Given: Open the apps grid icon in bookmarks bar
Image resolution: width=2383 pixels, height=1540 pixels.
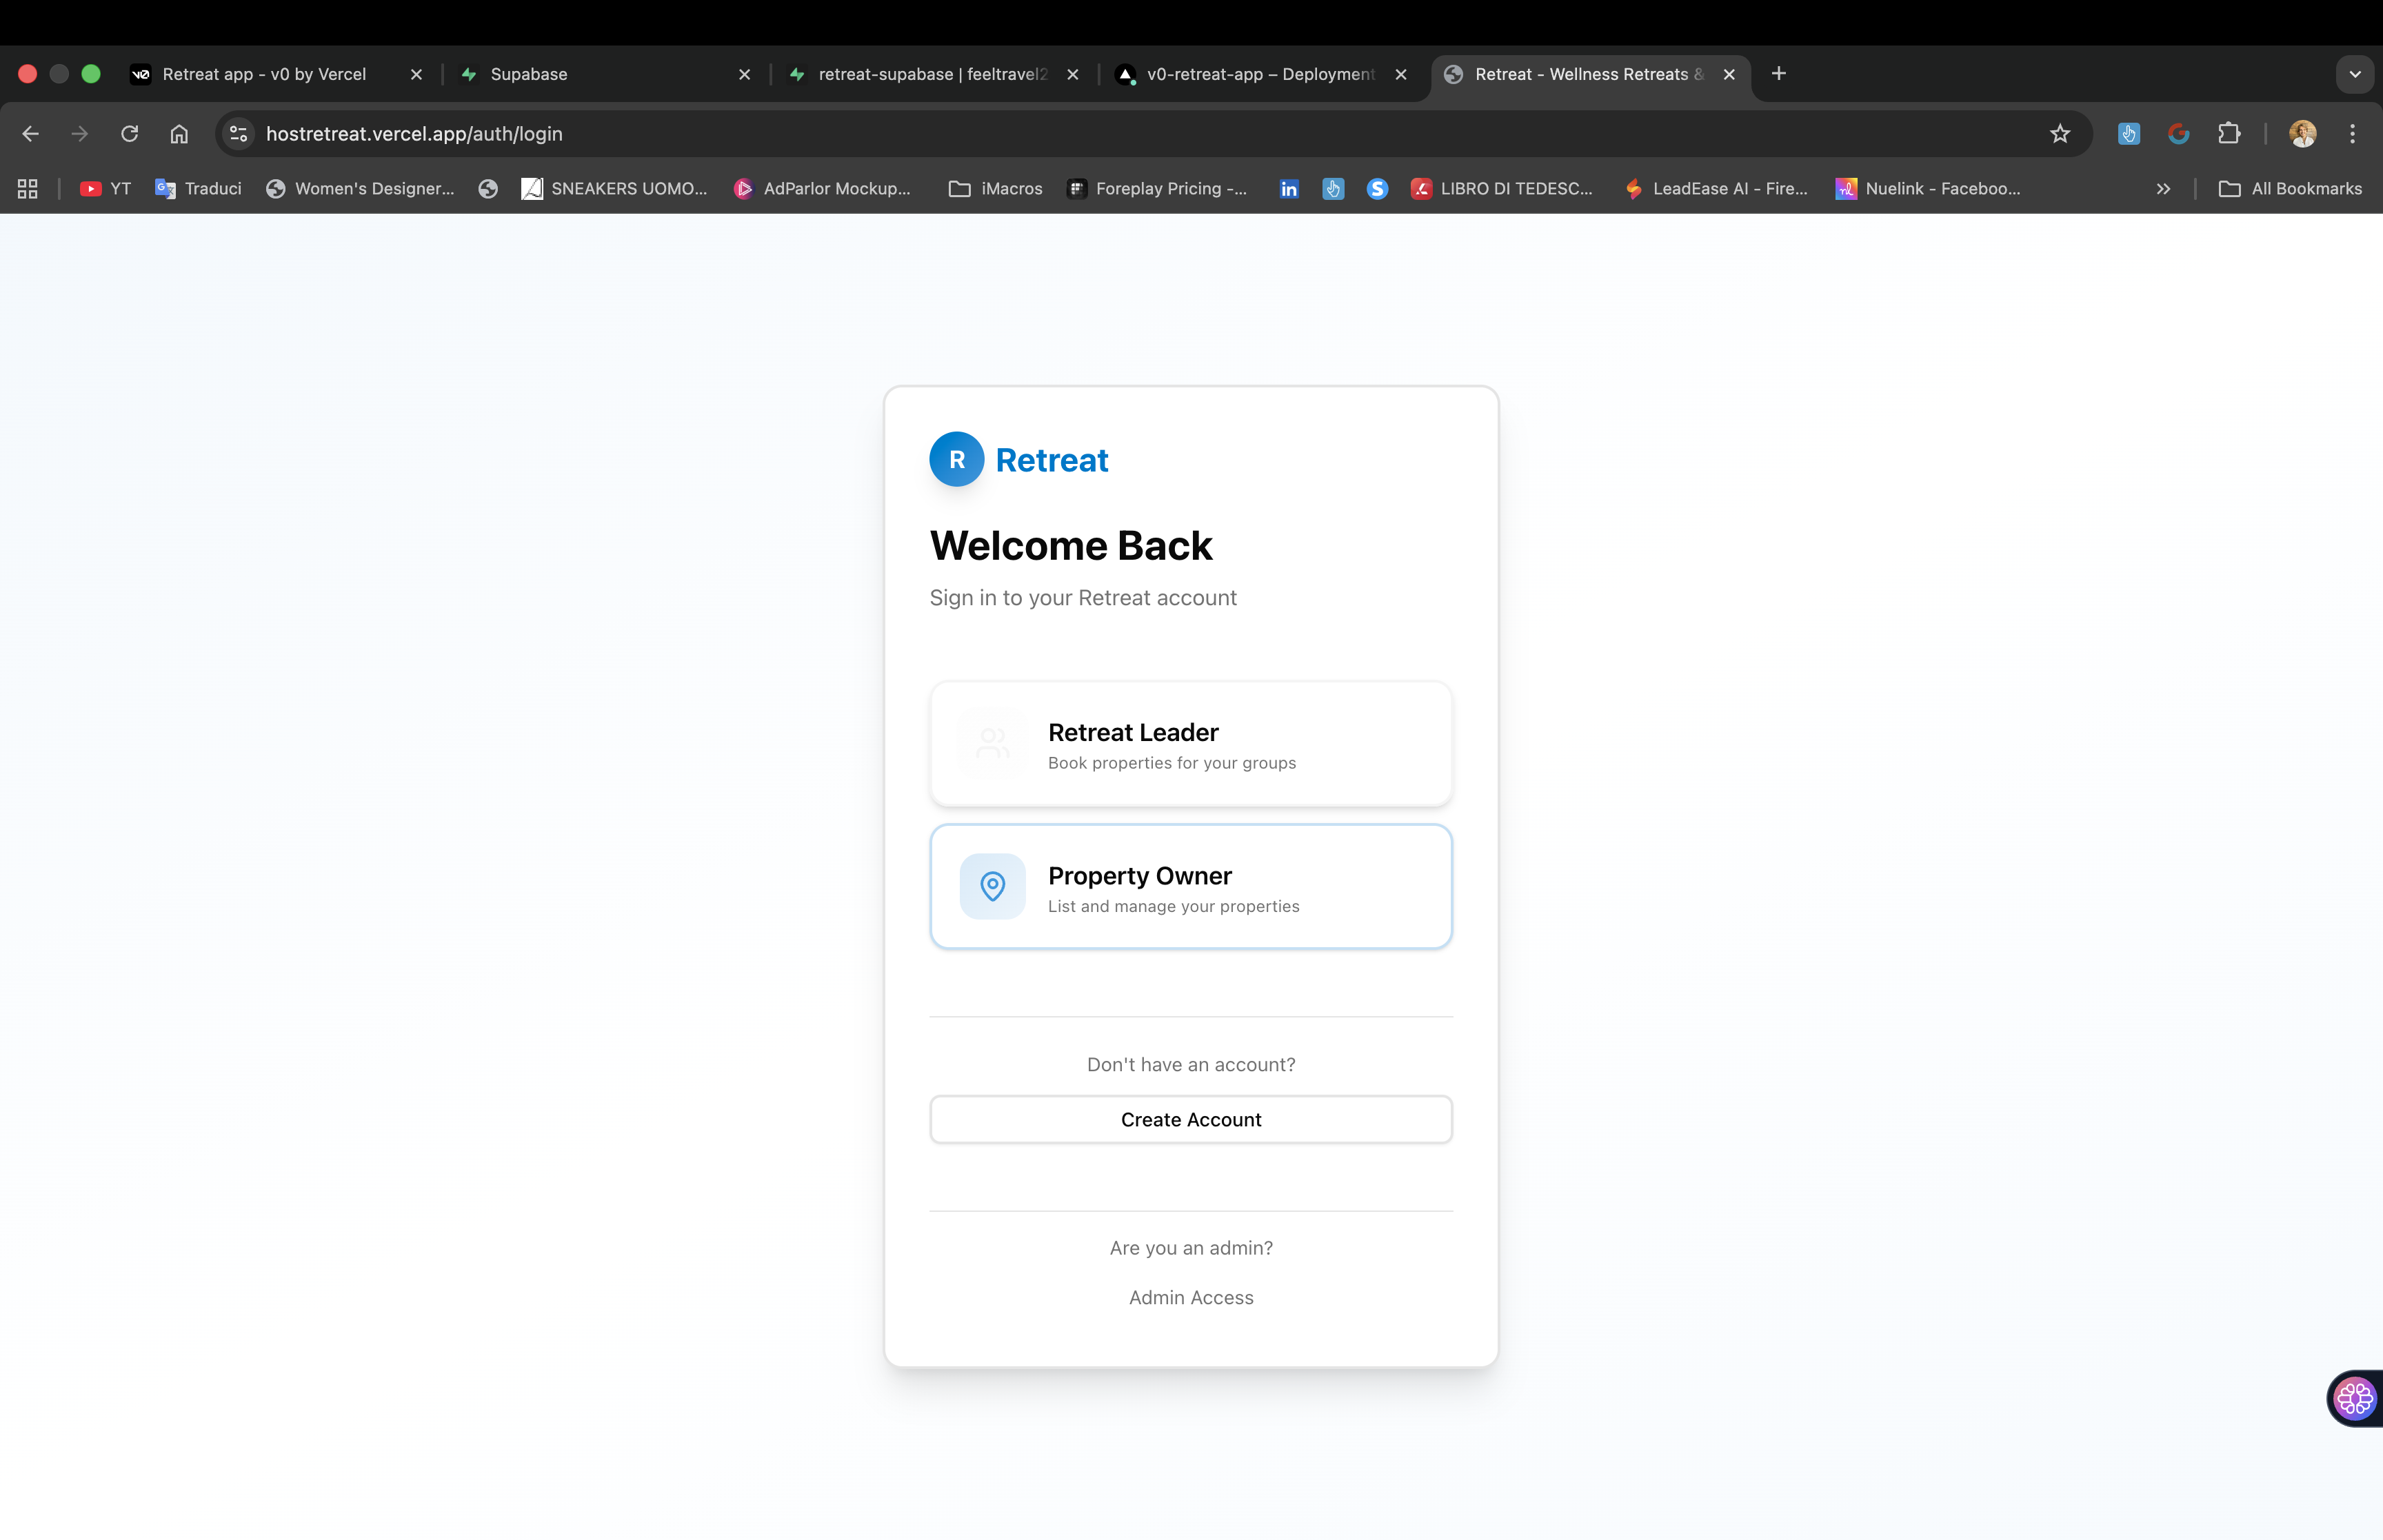Looking at the screenshot, I should pos(28,189).
